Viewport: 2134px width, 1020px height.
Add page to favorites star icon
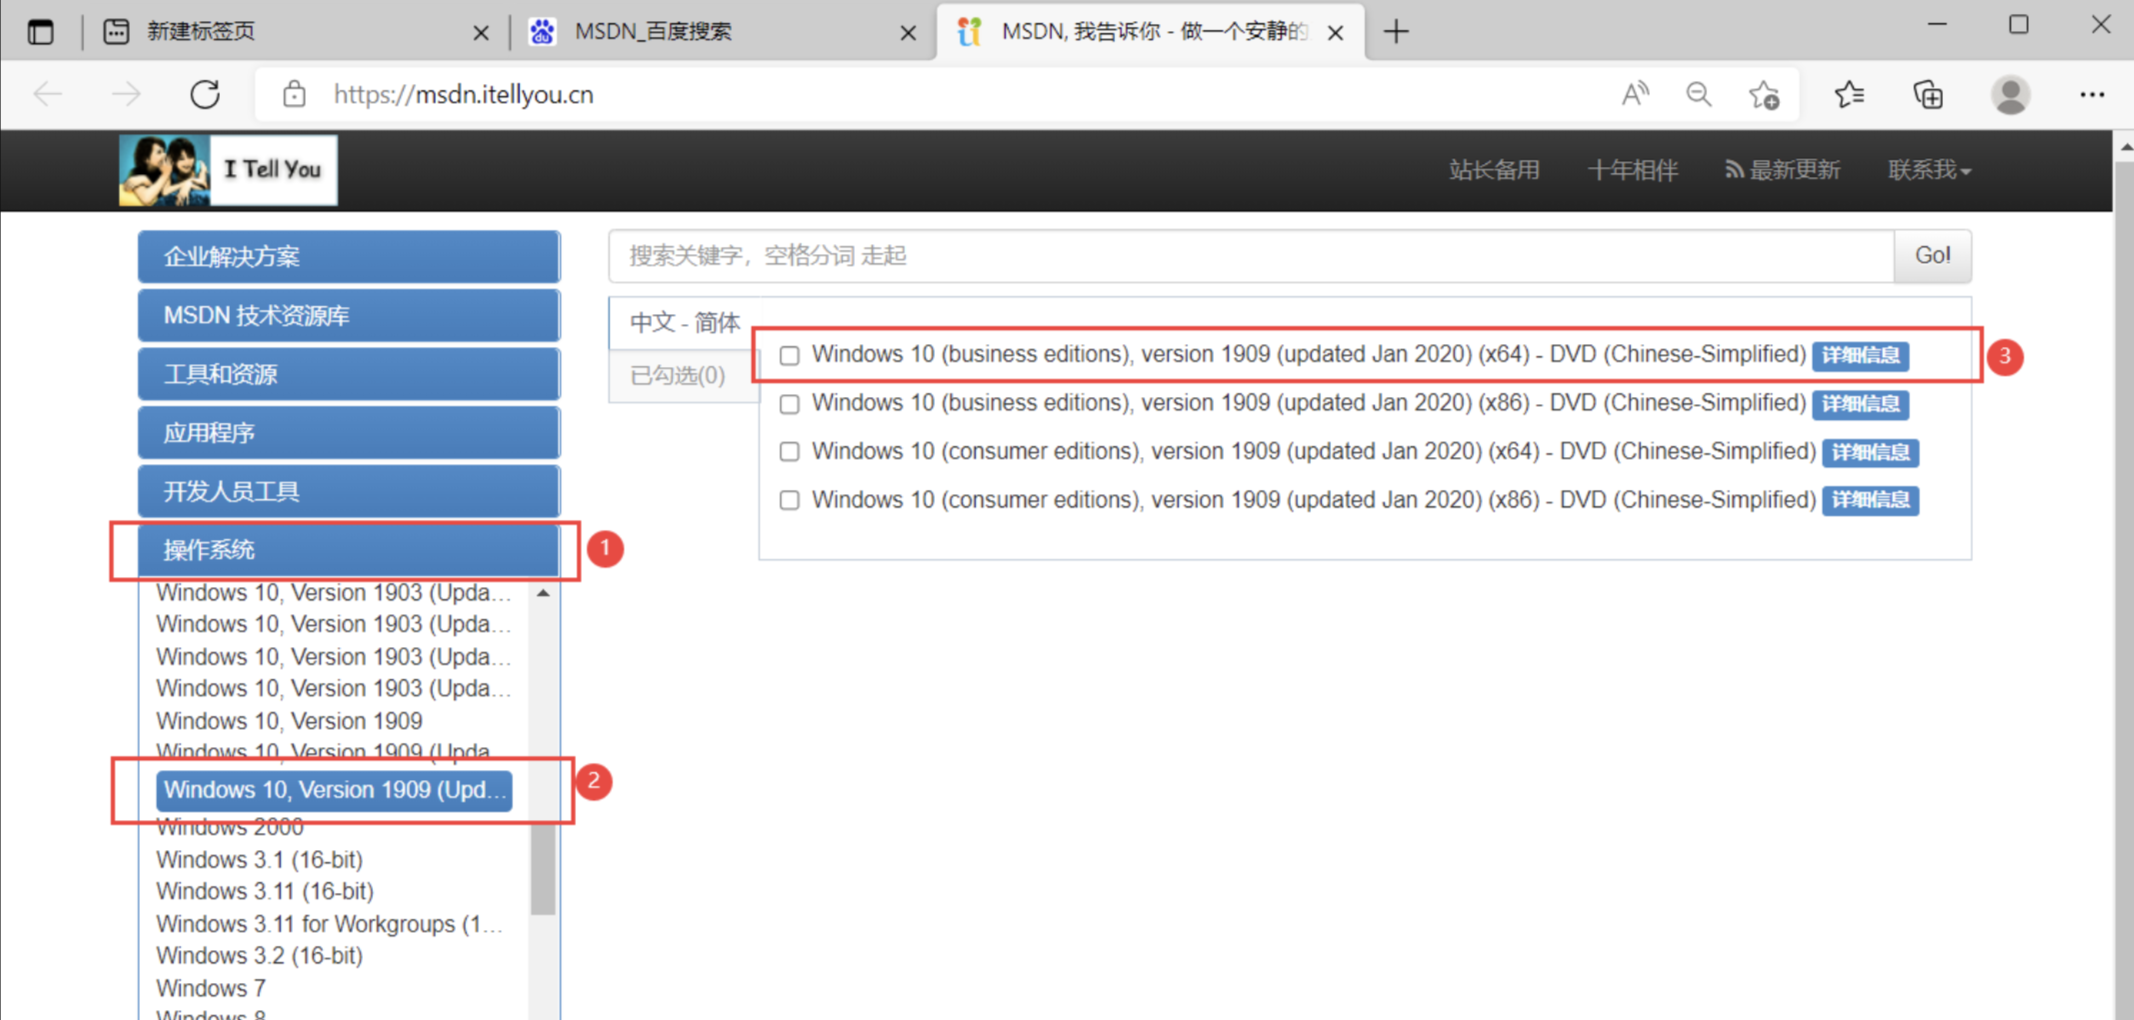[x=1763, y=95]
